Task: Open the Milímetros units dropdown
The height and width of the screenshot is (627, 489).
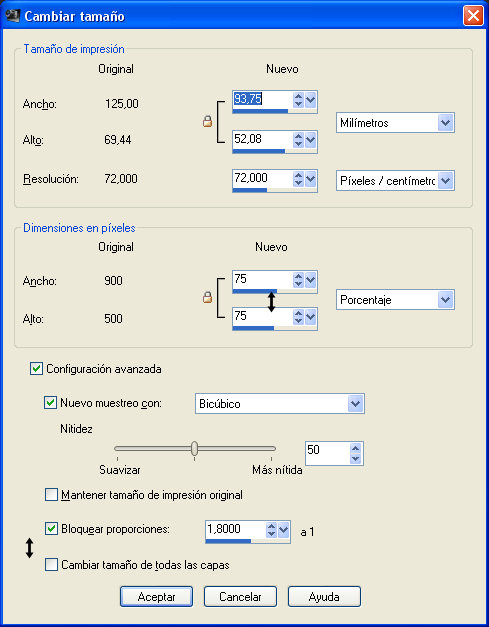Action: click(x=395, y=123)
